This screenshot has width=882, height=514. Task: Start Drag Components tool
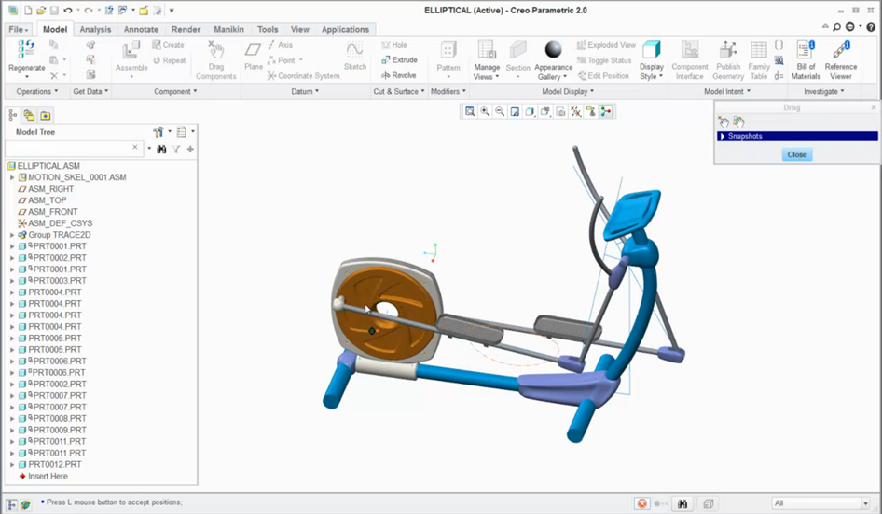tap(216, 60)
